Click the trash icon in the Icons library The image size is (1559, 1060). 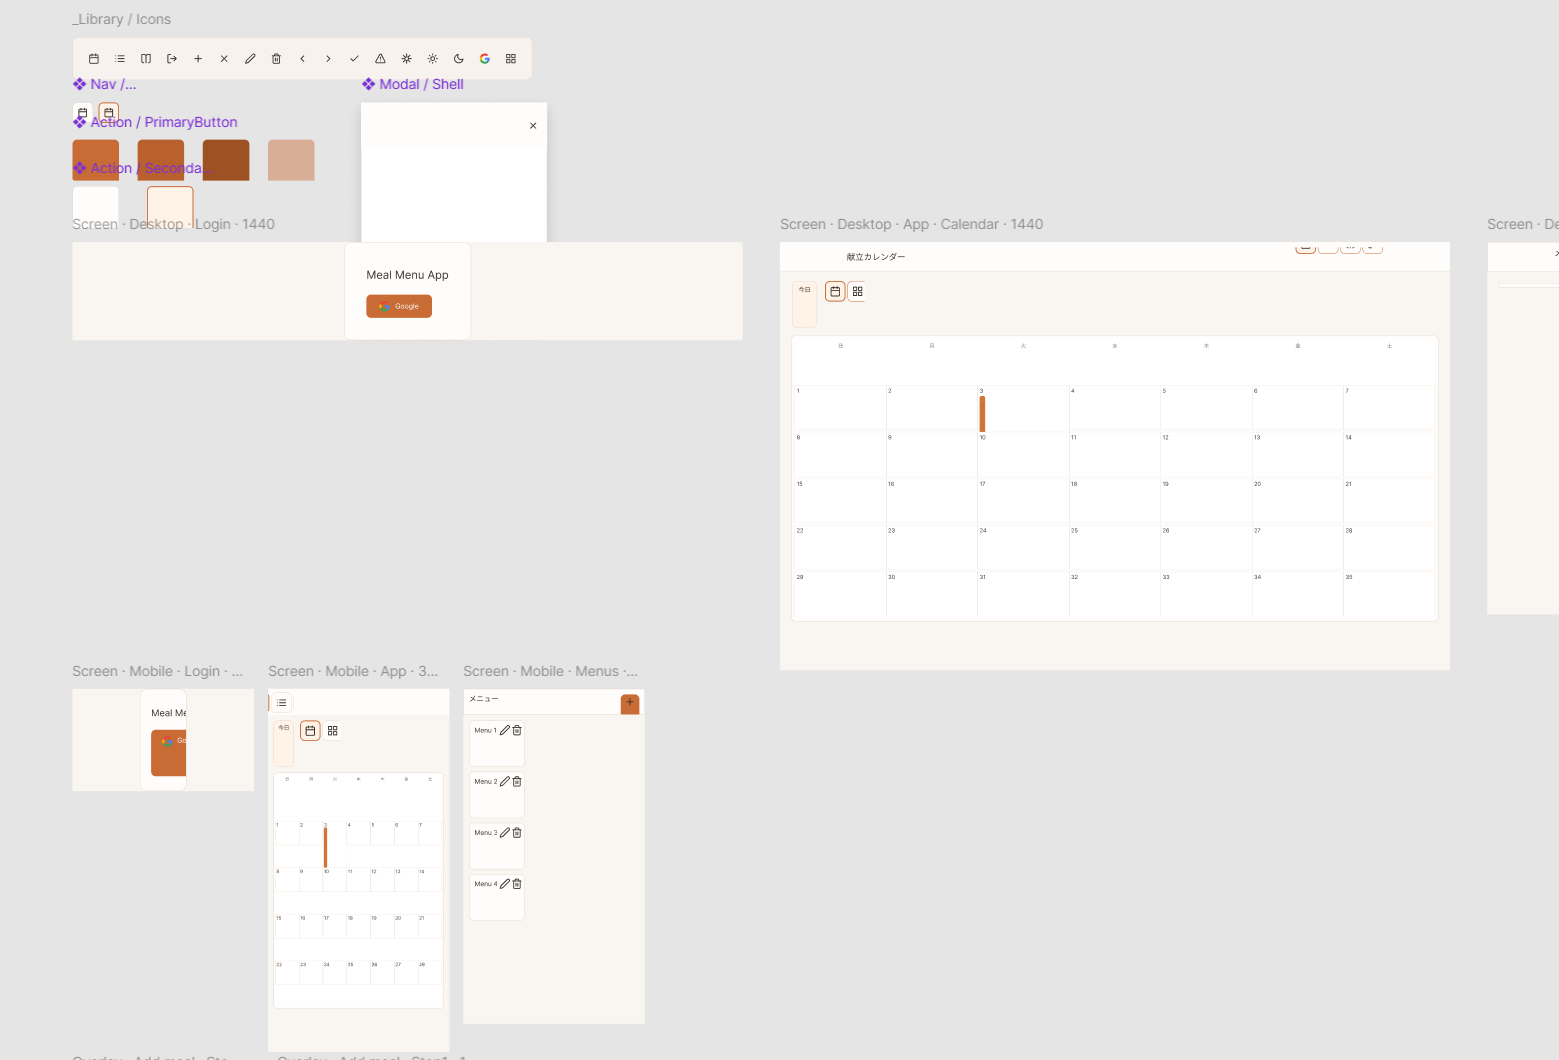pos(277,59)
